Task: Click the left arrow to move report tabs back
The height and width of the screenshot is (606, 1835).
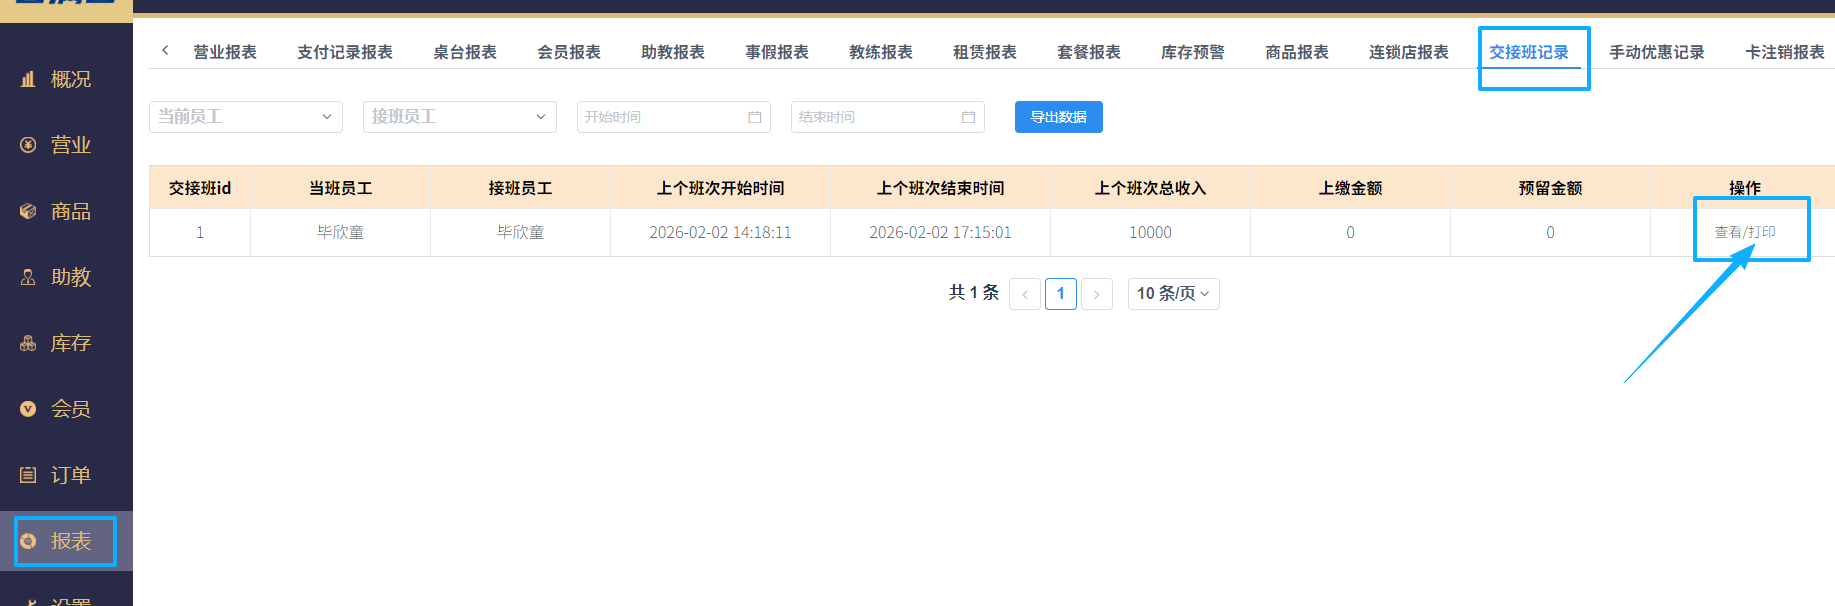Action: coord(165,50)
